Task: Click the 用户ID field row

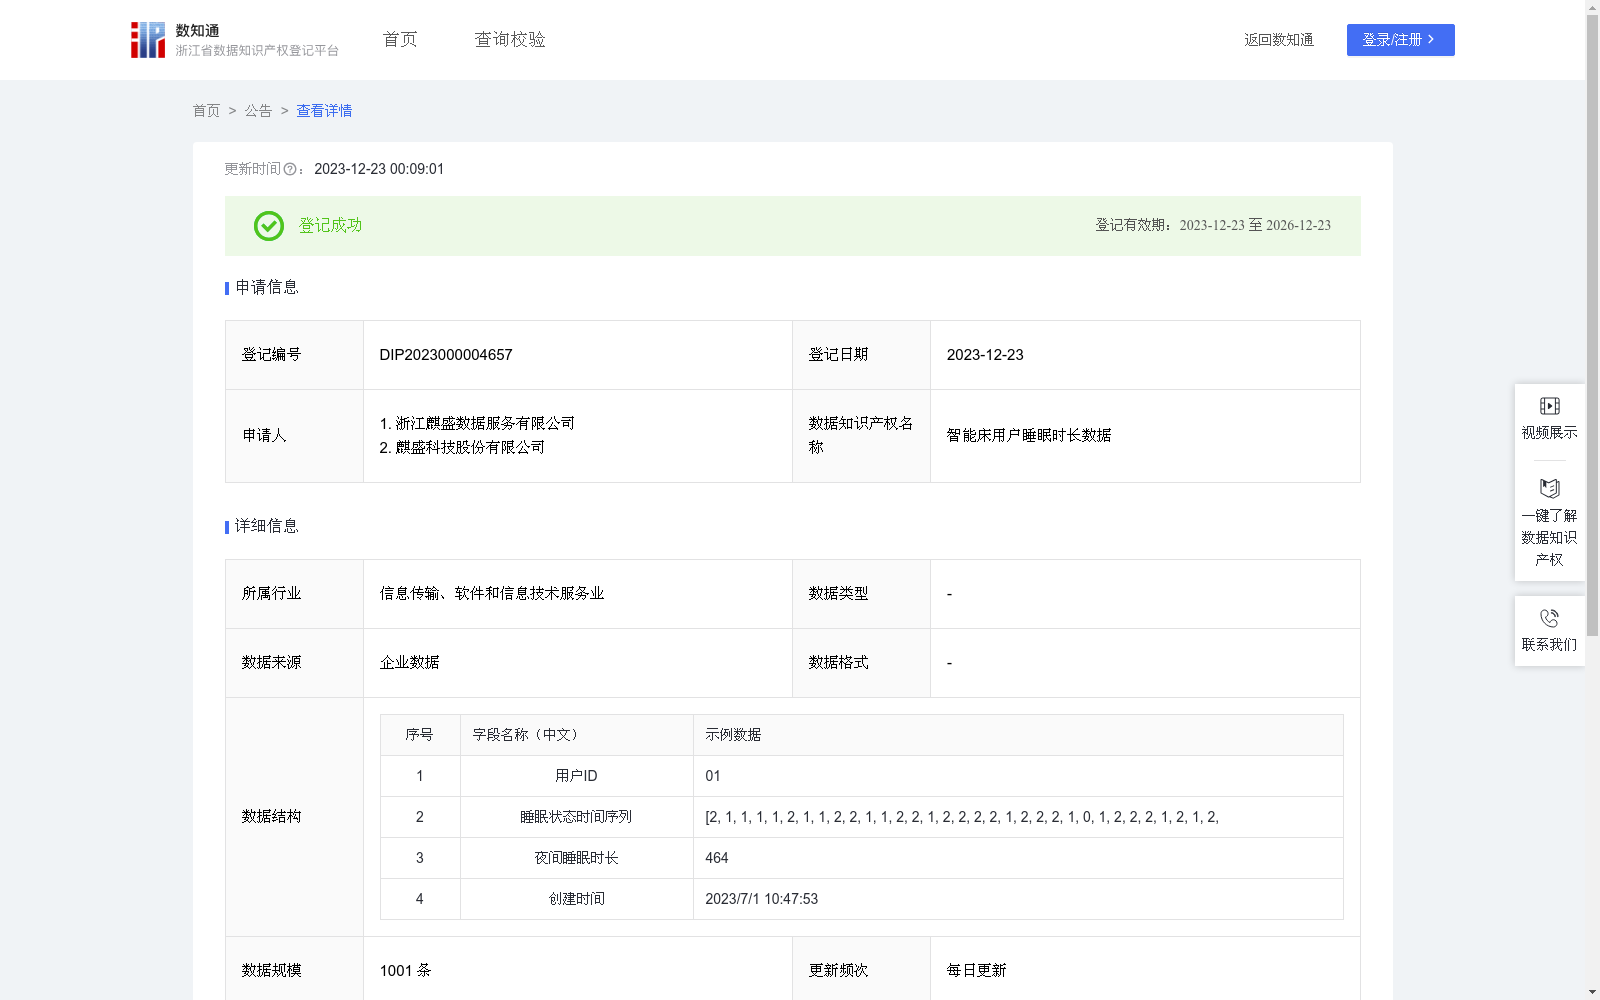Action: (x=861, y=776)
